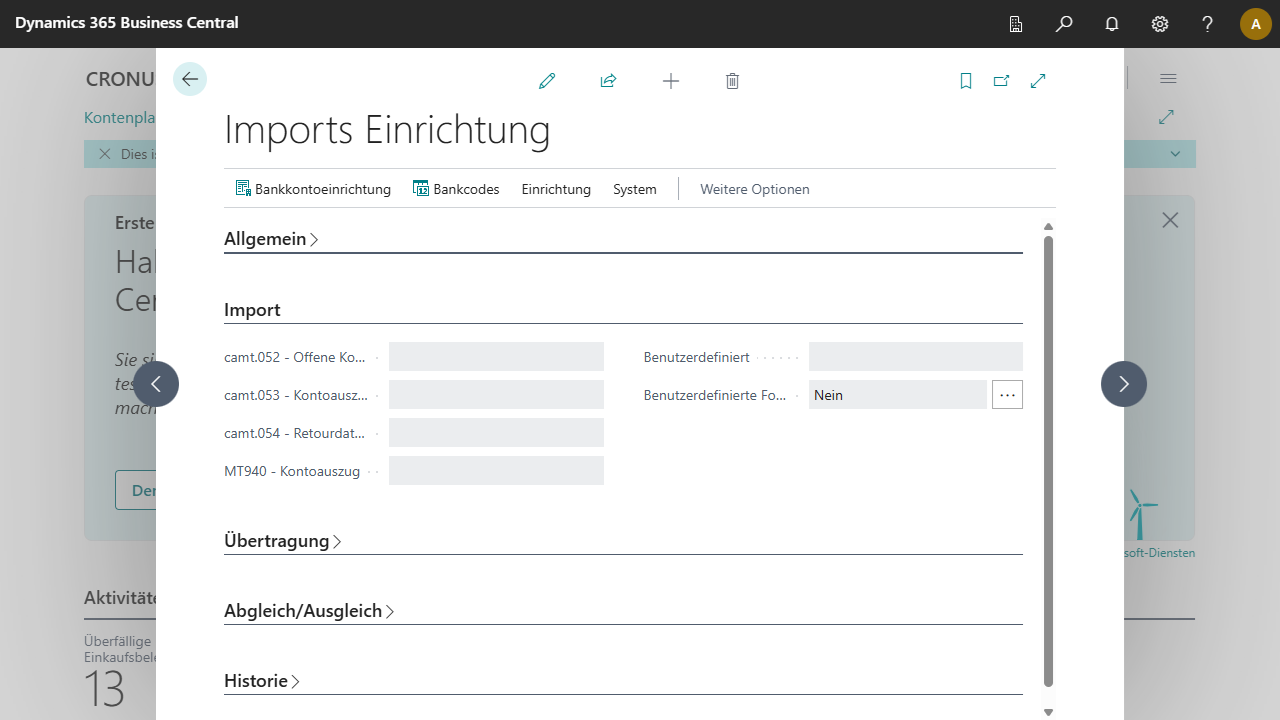Click the trash delete icon
The width and height of the screenshot is (1280, 720).
pos(732,81)
